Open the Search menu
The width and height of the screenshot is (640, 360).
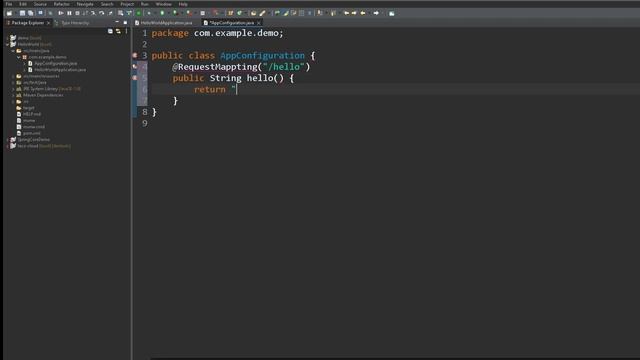[x=107, y=4]
